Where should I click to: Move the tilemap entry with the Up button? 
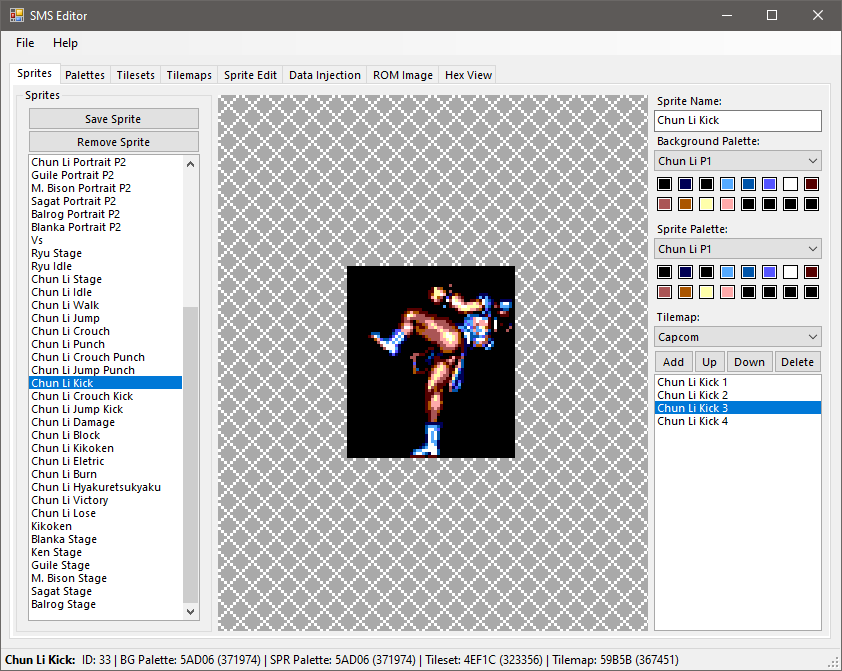[x=709, y=362]
